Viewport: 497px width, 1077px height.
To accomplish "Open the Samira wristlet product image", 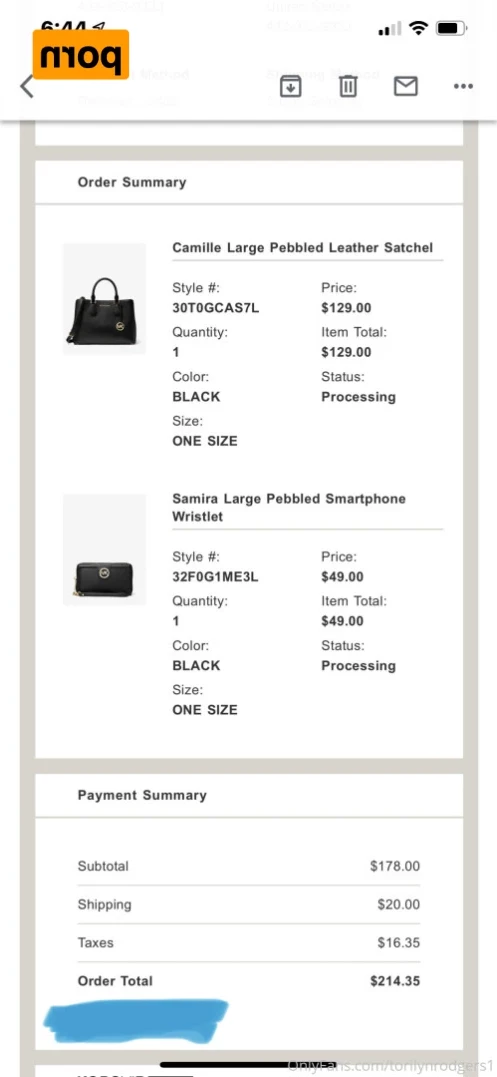I will pos(104,549).
